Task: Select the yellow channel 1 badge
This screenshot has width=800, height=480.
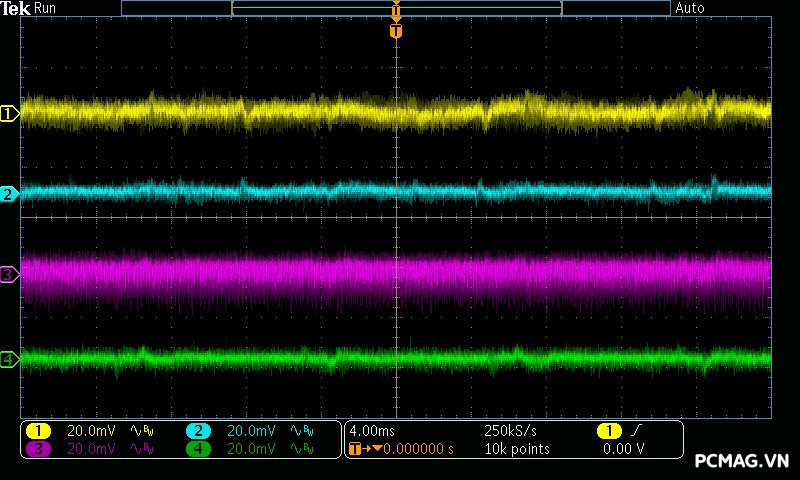Action: [38, 431]
